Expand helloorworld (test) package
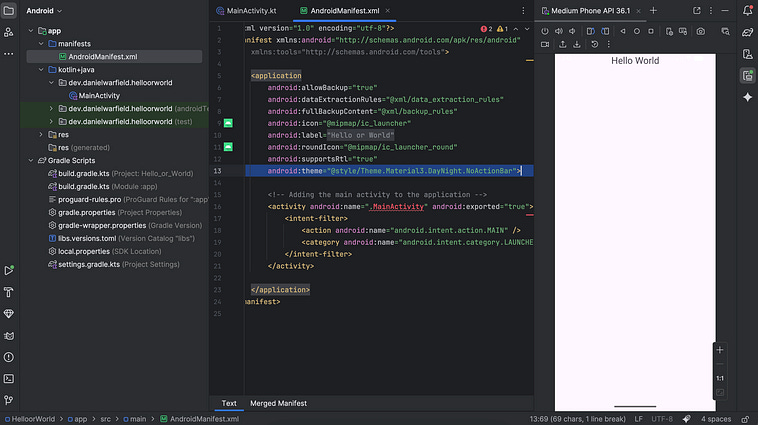 coord(51,122)
